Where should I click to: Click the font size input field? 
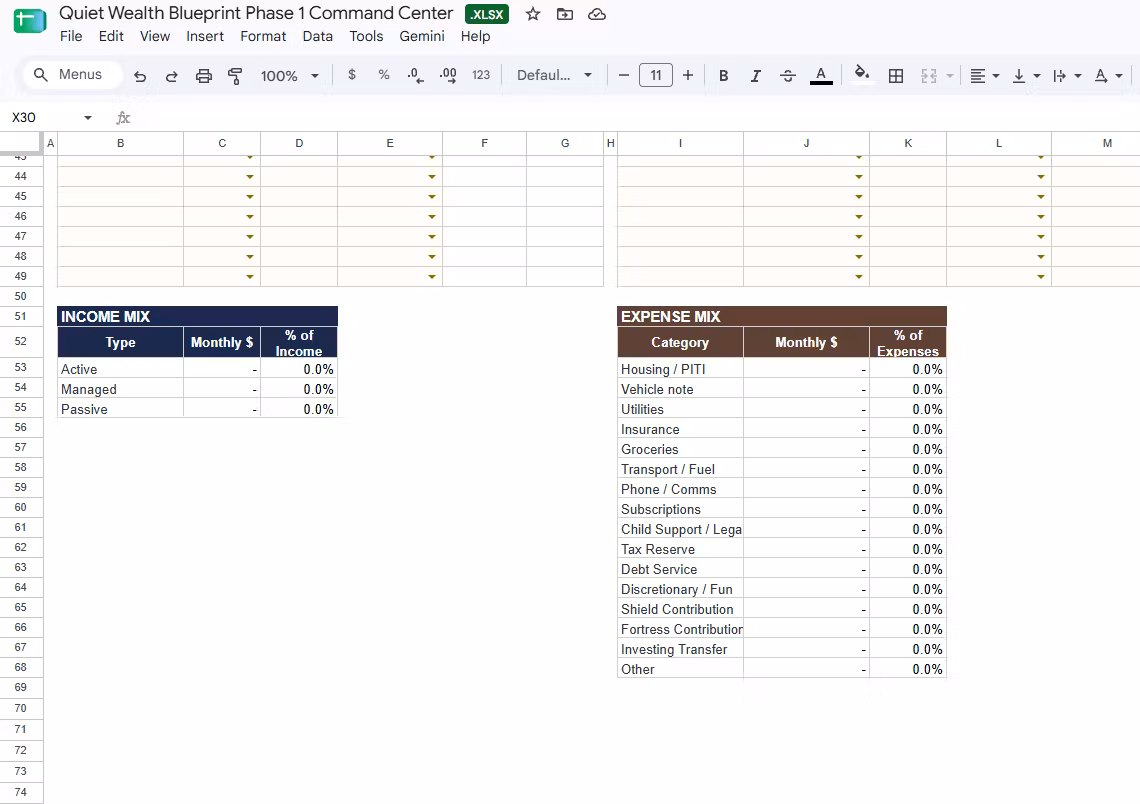pyautogui.click(x=656, y=75)
